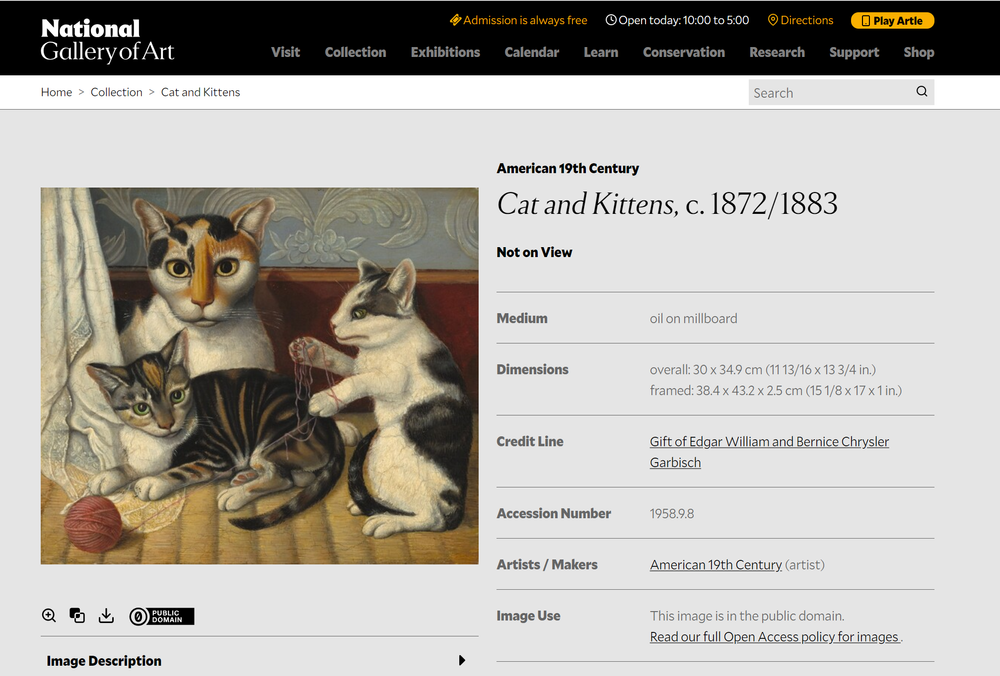Go to Collection breadcrumb link
The image size is (1000, 676).
point(116,92)
